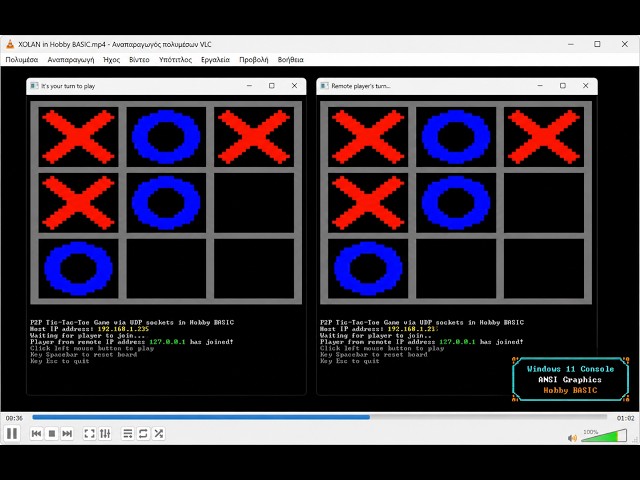Mute audio via the speaker icon
This screenshot has height=480, width=640.
[x=572, y=438]
